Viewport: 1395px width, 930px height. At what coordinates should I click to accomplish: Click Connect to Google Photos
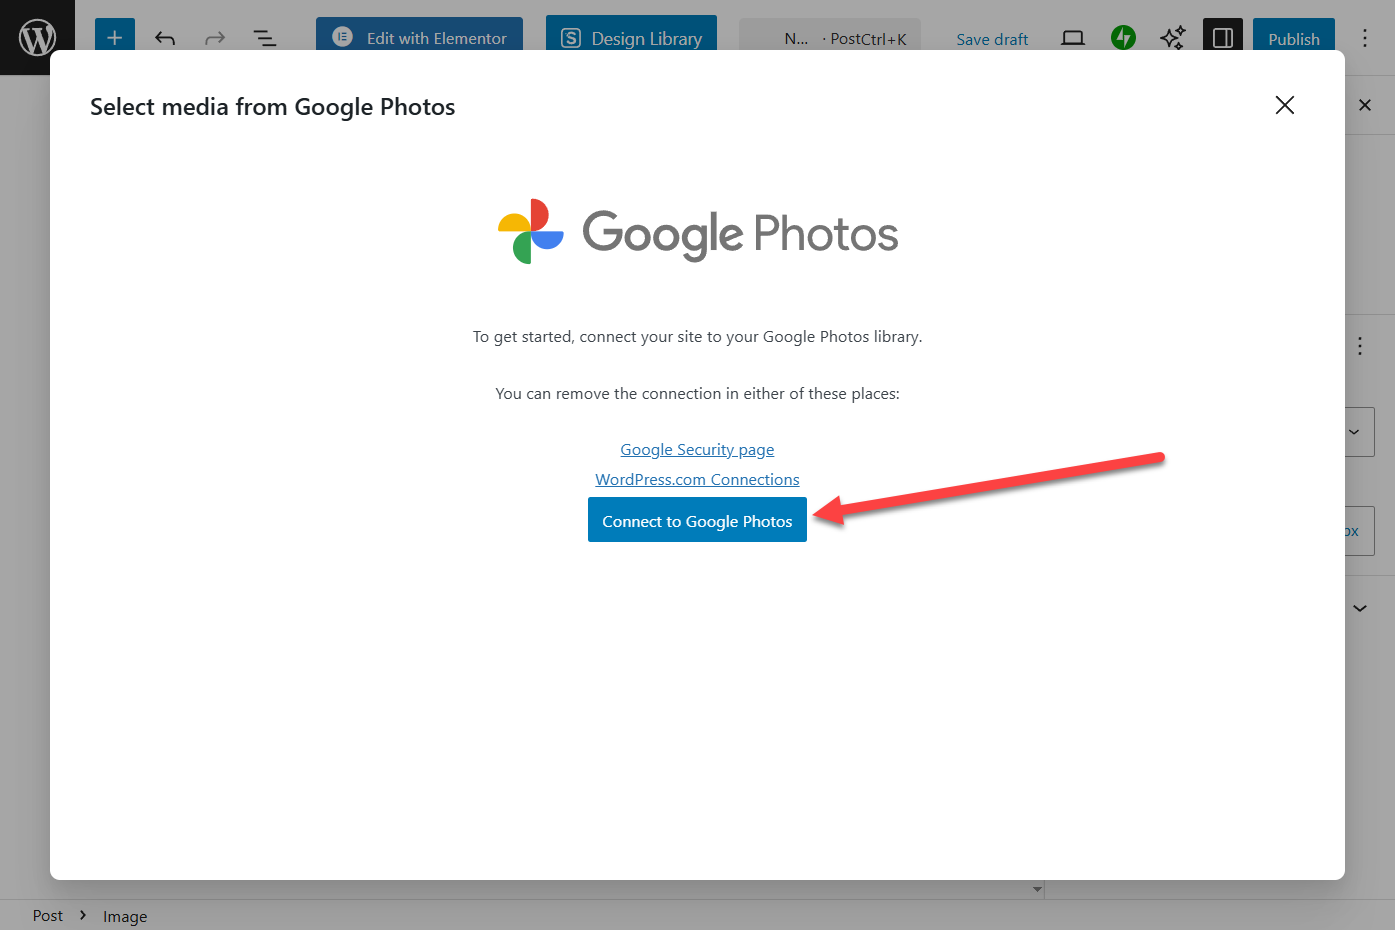click(697, 520)
